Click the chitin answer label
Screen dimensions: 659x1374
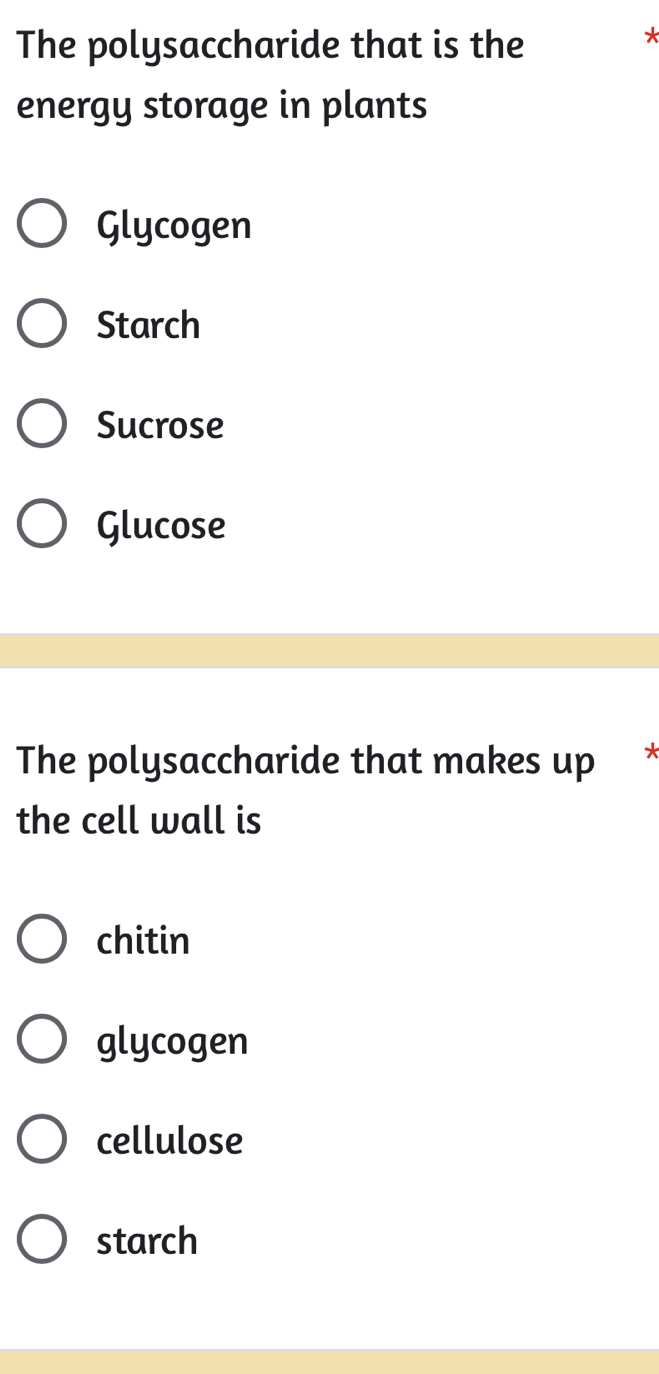(142, 938)
